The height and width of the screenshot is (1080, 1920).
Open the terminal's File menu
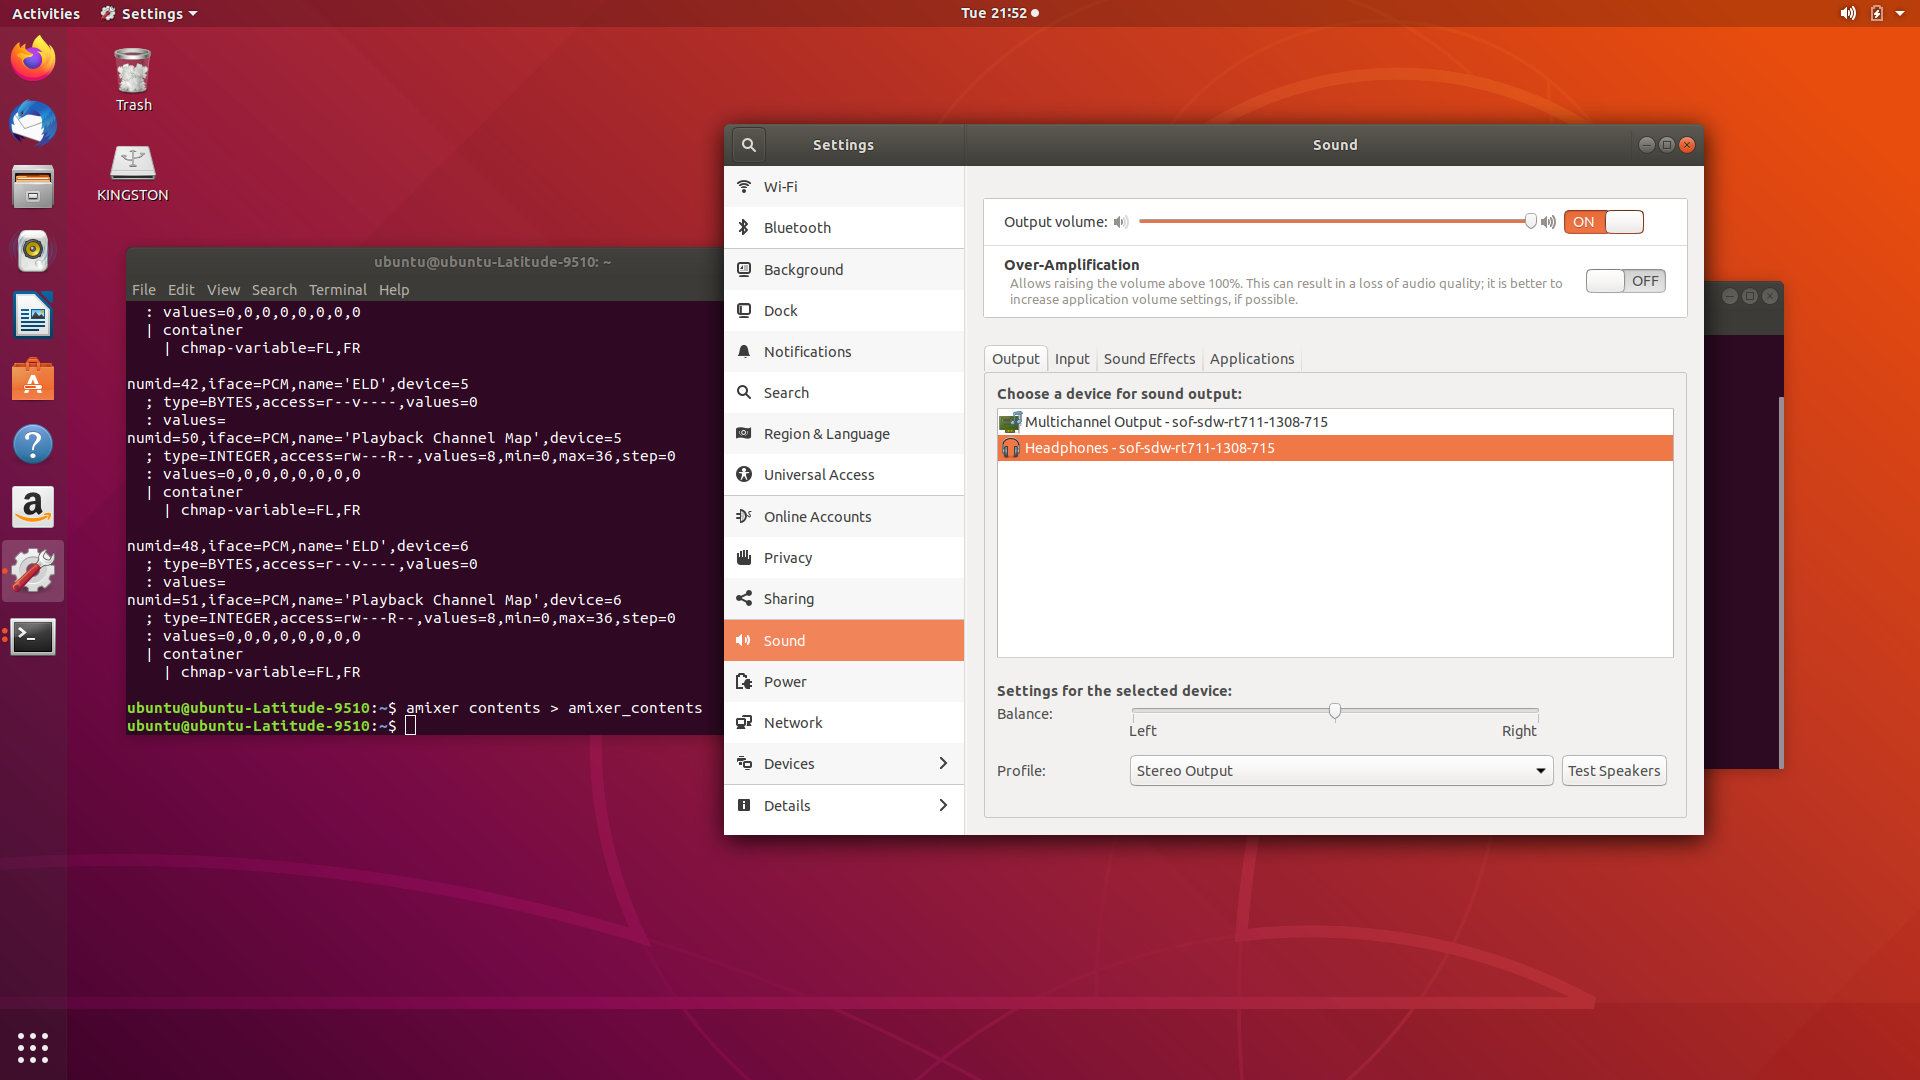144,290
